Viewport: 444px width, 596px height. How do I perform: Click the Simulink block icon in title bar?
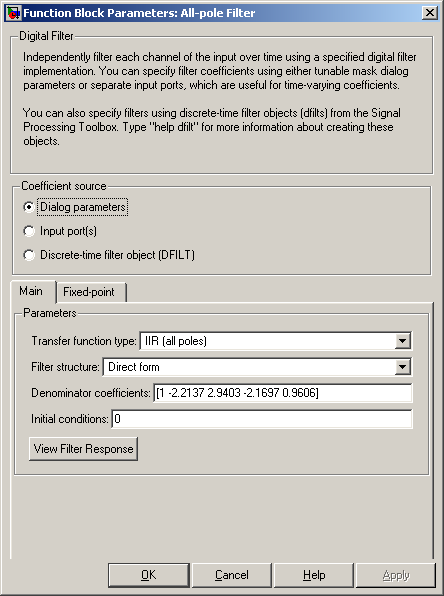point(13,13)
